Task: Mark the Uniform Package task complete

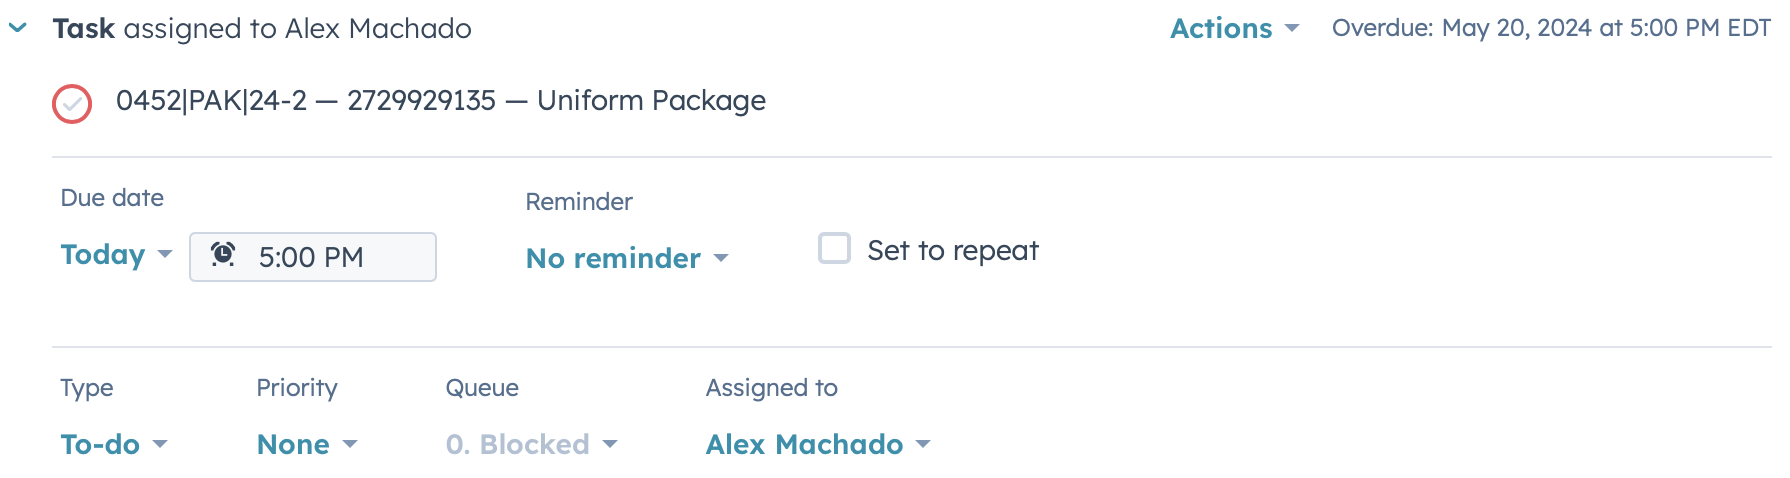Action: click(72, 104)
